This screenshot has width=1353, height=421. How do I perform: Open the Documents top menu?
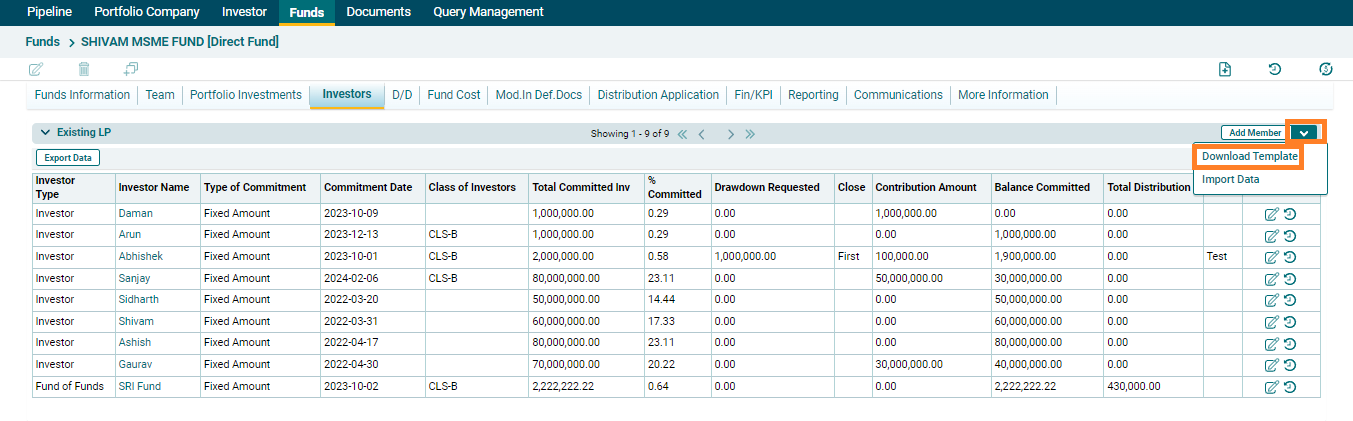pyautogui.click(x=378, y=12)
